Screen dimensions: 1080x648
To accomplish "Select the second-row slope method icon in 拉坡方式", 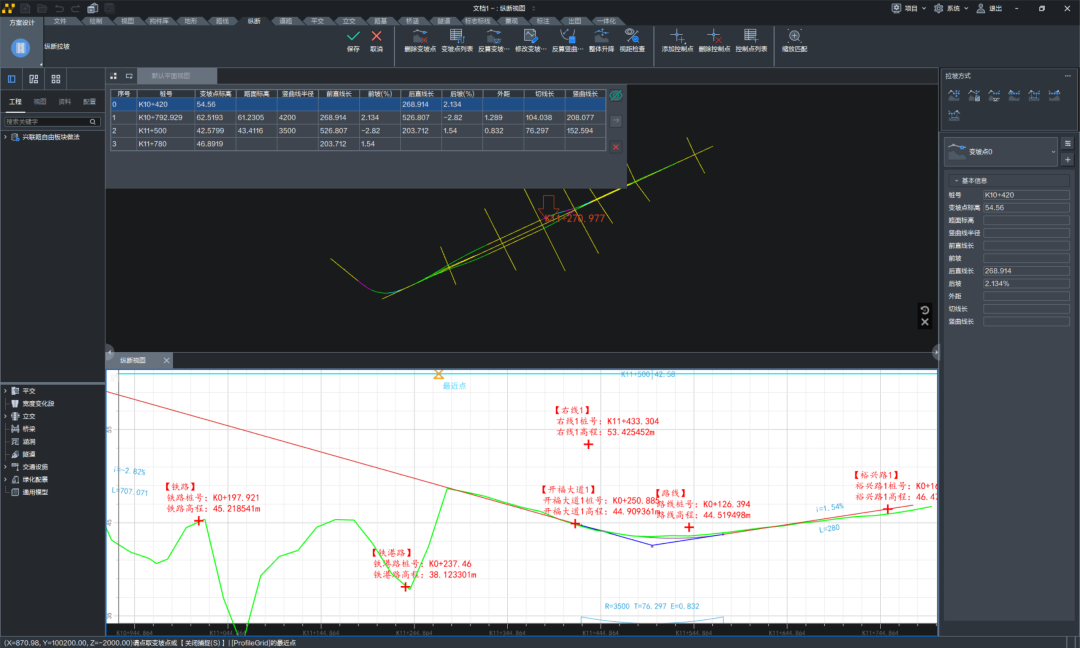I will tap(954, 115).
